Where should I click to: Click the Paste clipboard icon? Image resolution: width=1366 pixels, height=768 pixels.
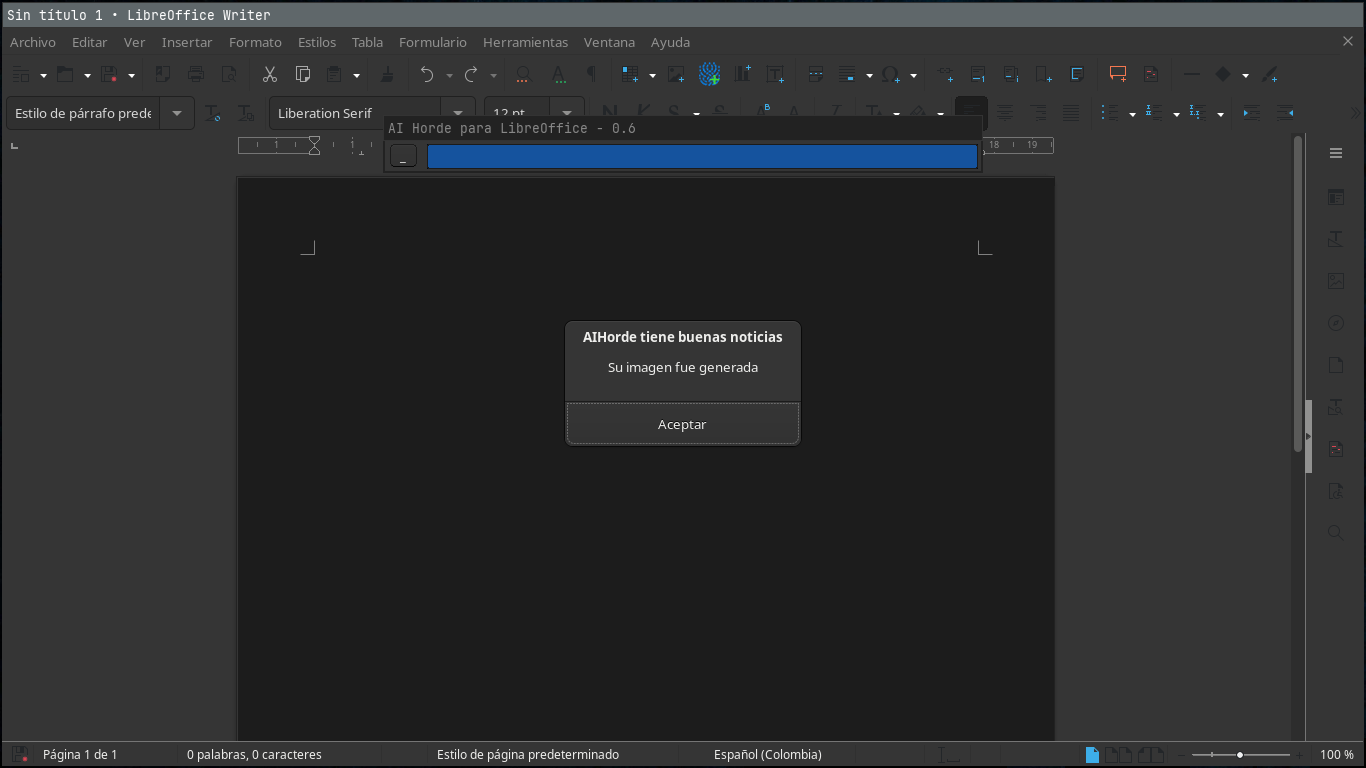(x=335, y=74)
